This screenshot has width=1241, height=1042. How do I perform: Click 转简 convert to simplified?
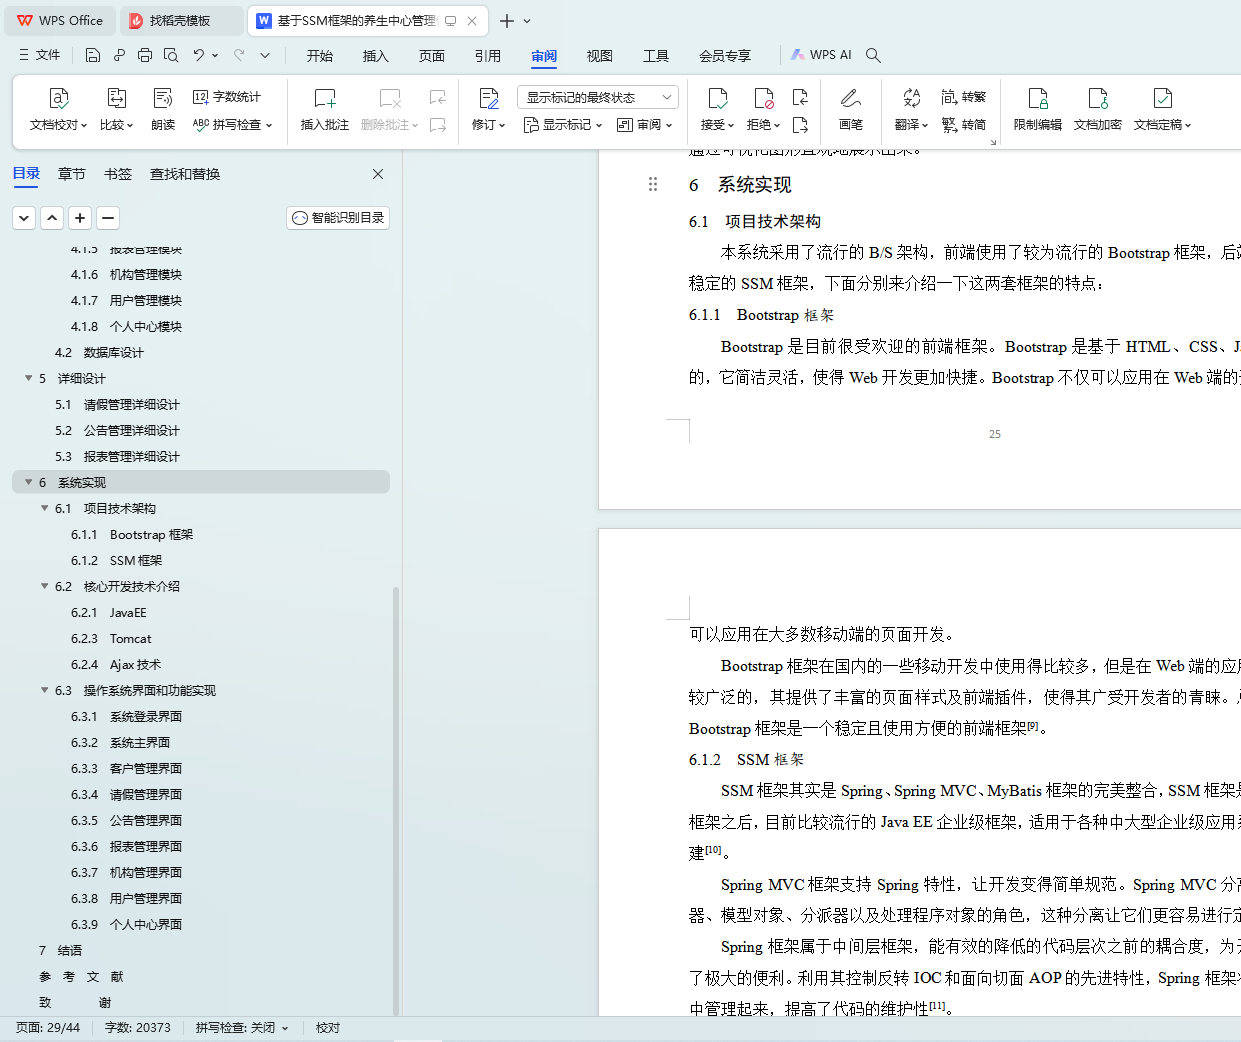click(964, 125)
